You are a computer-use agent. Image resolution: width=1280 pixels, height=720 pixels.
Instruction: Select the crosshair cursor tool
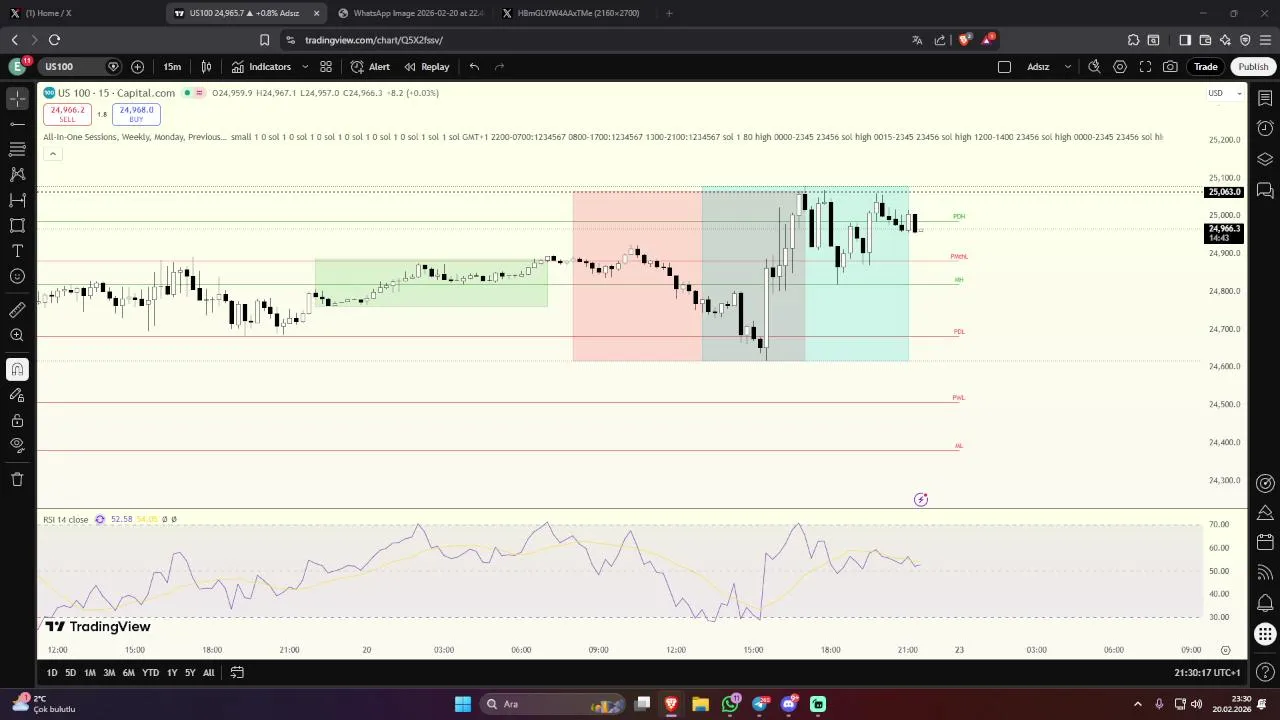click(17, 98)
